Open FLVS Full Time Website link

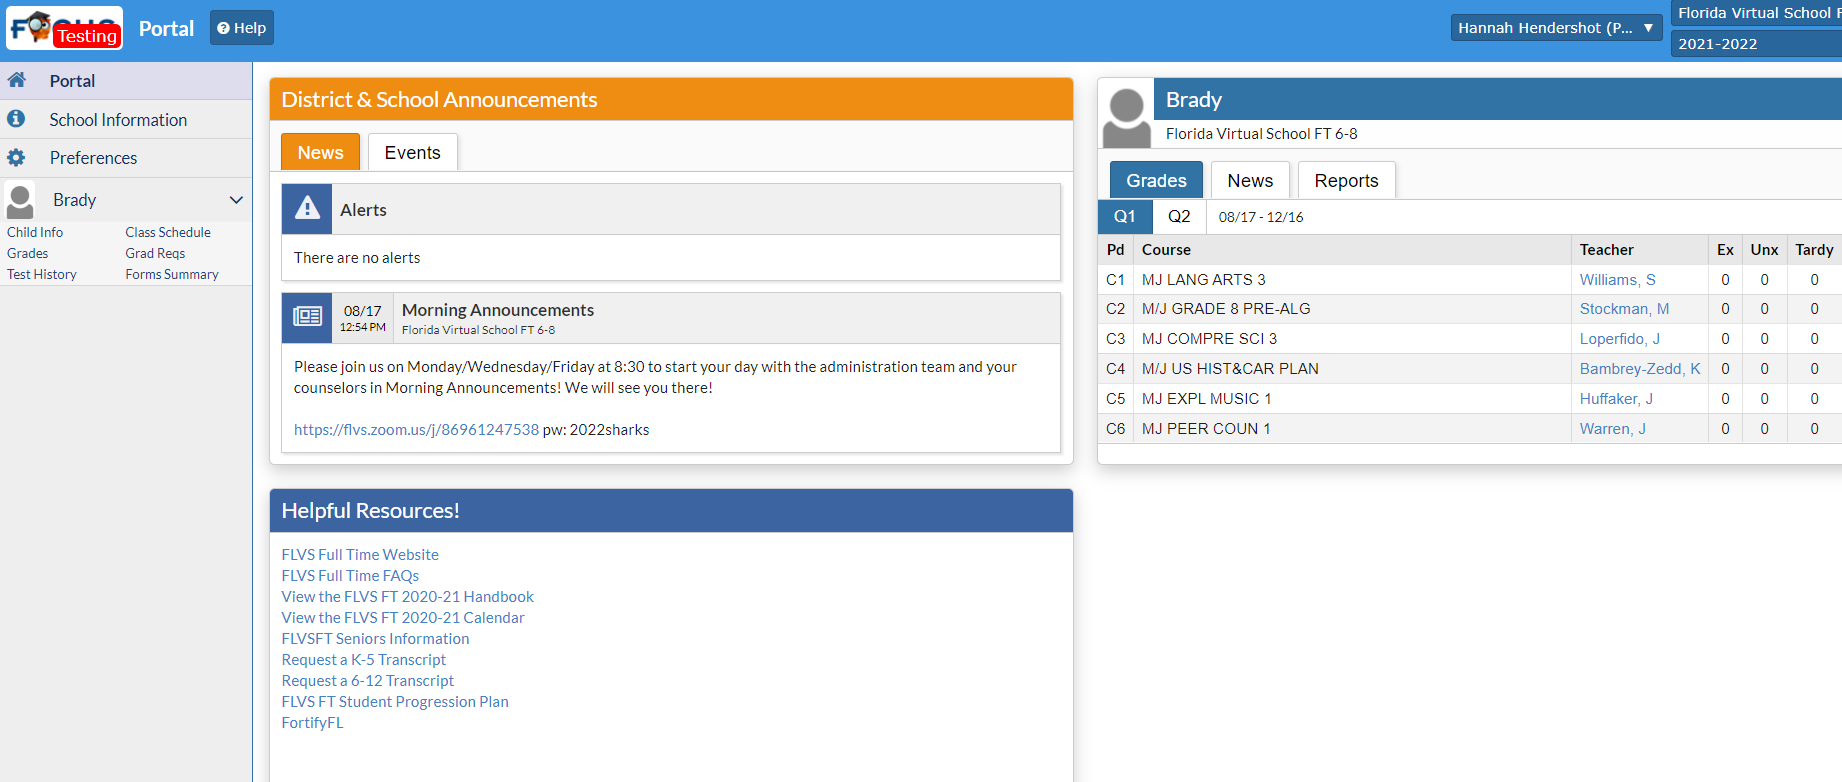pos(360,554)
